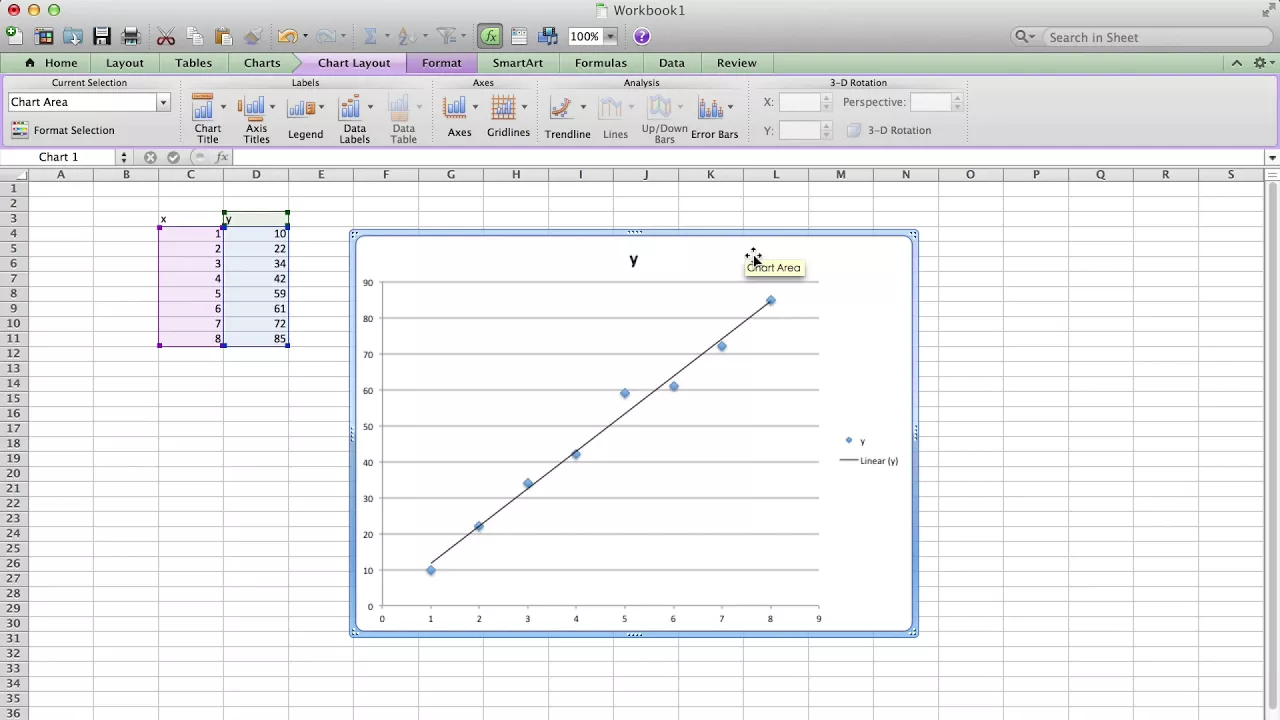Click row header 20
This screenshot has height=720, width=1280.
(14, 474)
